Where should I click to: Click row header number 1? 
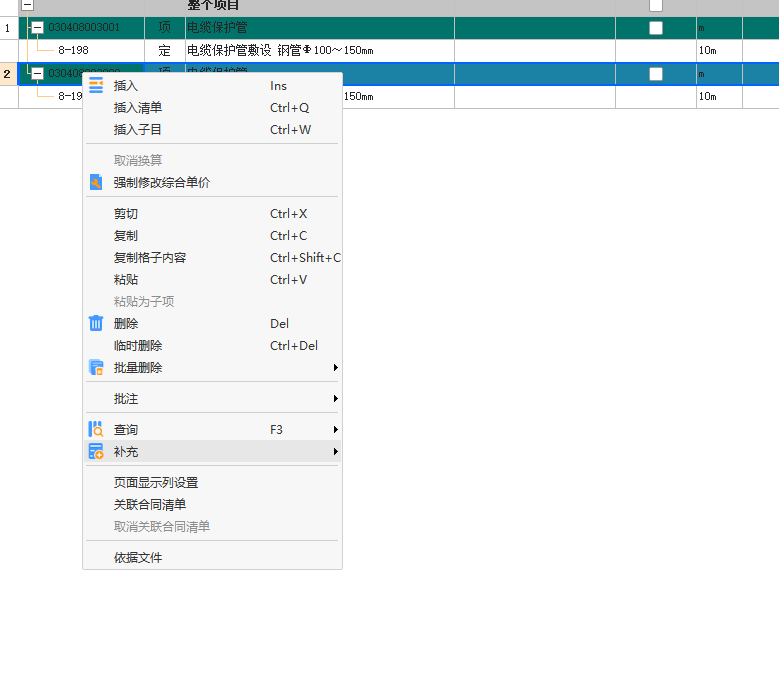point(9,28)
